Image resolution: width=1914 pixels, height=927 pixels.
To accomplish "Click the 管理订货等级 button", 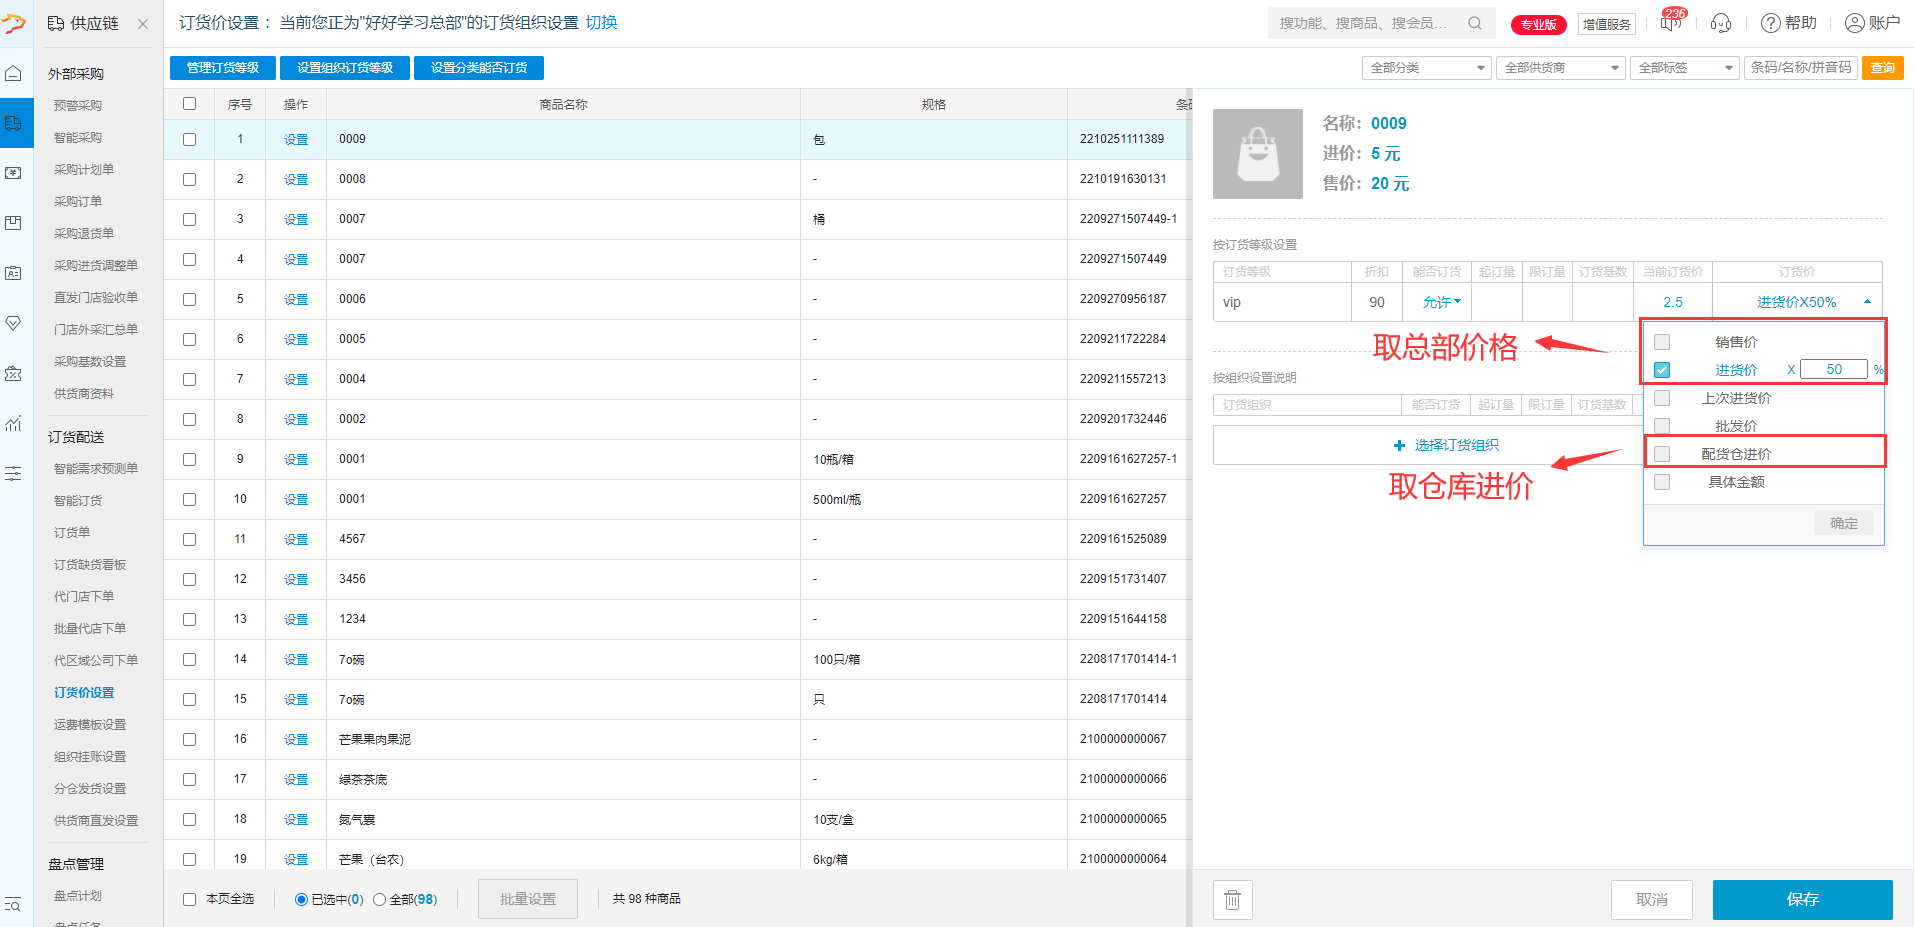I will [223, 68].
